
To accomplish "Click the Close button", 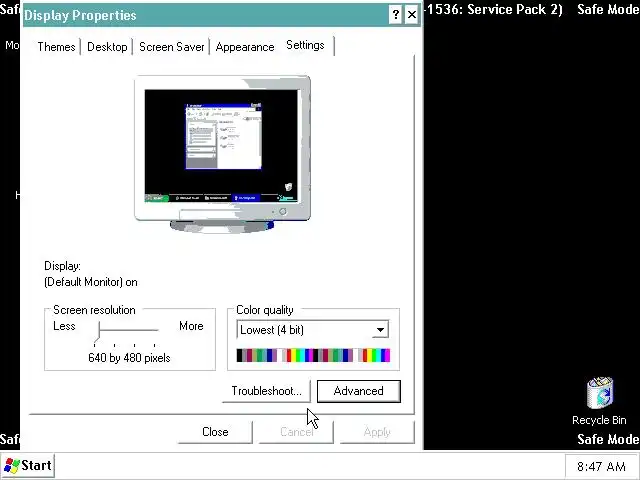I will tap(215, 432).
